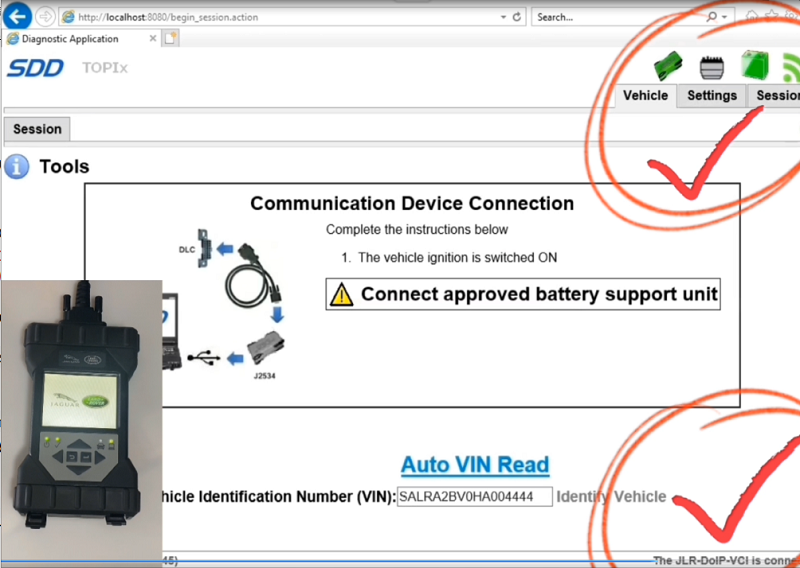
Task: Click the Communication Device Connection heading
Action: click(x=412, y=203)
